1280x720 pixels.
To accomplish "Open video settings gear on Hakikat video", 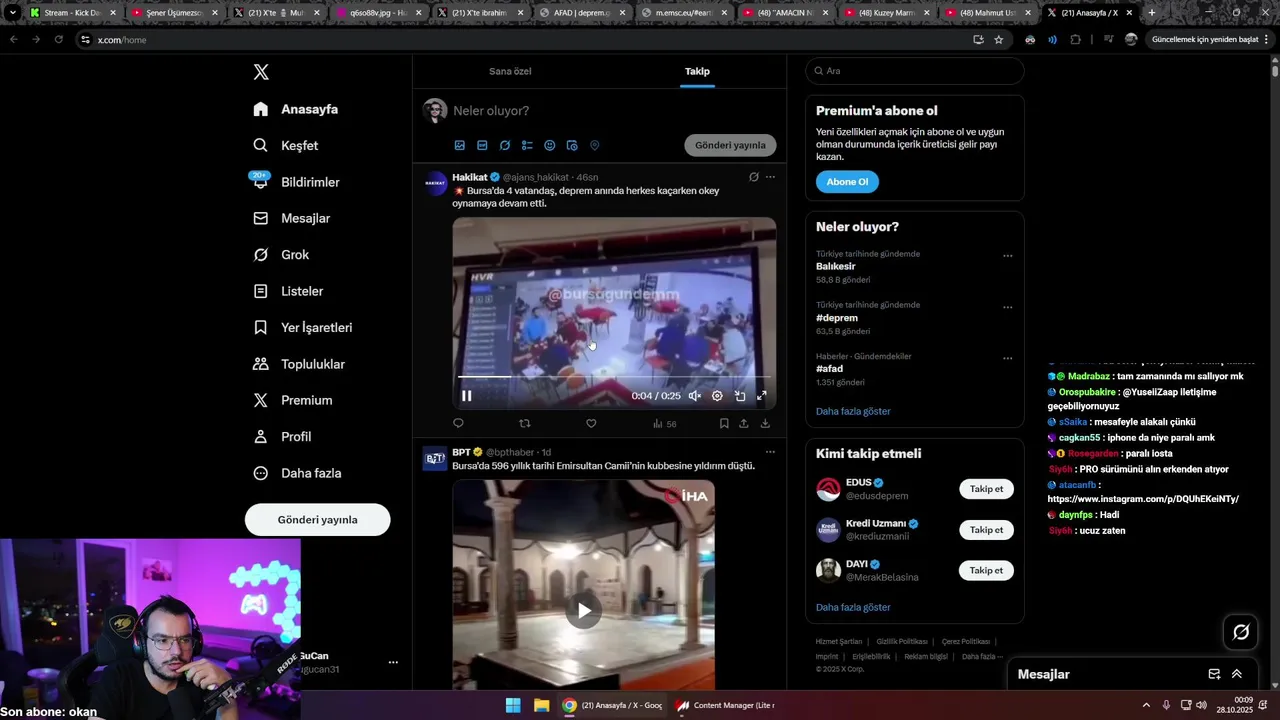I will pyautogui.click(x=717, y=396).
